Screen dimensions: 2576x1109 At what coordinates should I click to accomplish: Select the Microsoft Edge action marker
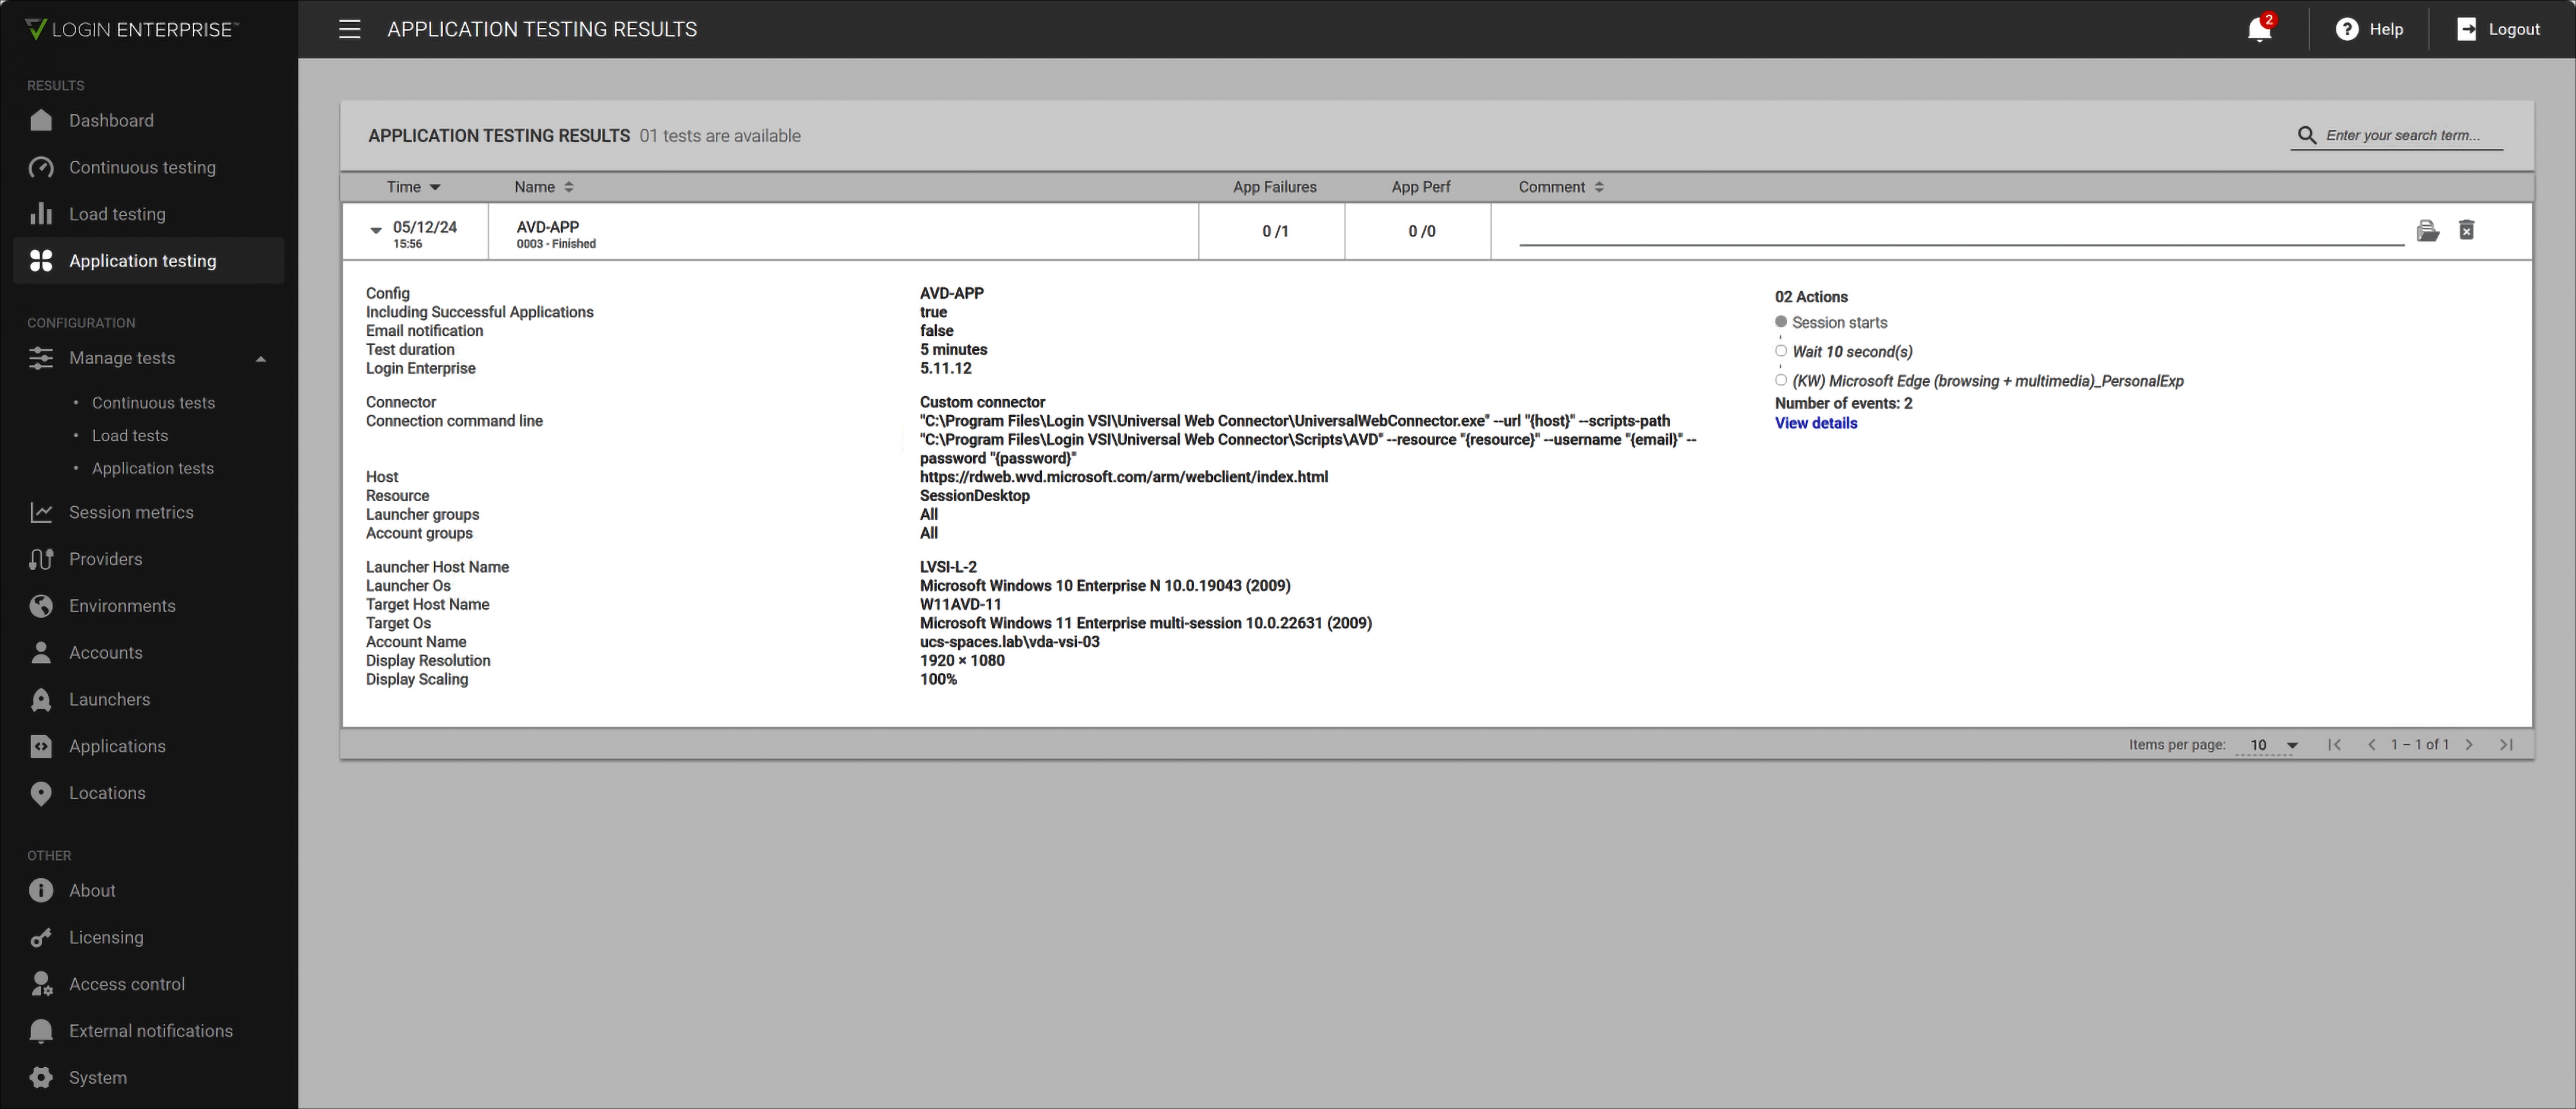point(1780,380)
